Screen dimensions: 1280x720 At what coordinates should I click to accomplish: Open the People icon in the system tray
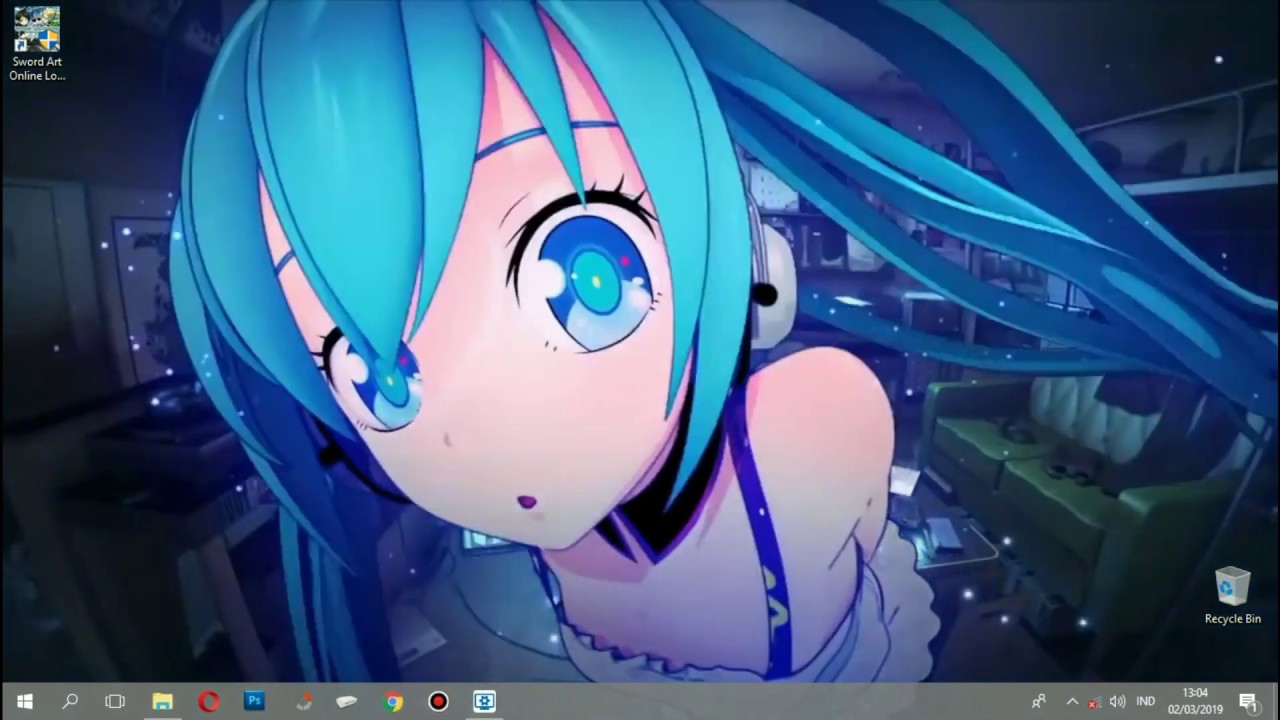pos(1039,701)
